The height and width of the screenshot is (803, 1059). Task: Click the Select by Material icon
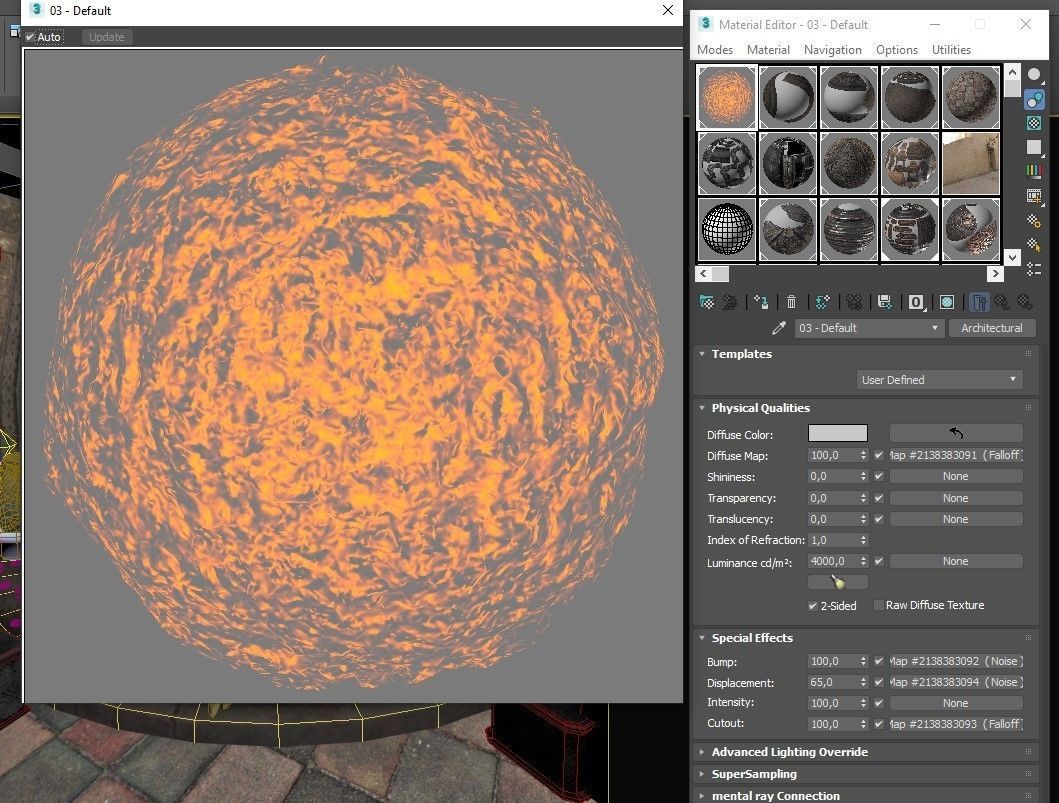coord(1034,244)
